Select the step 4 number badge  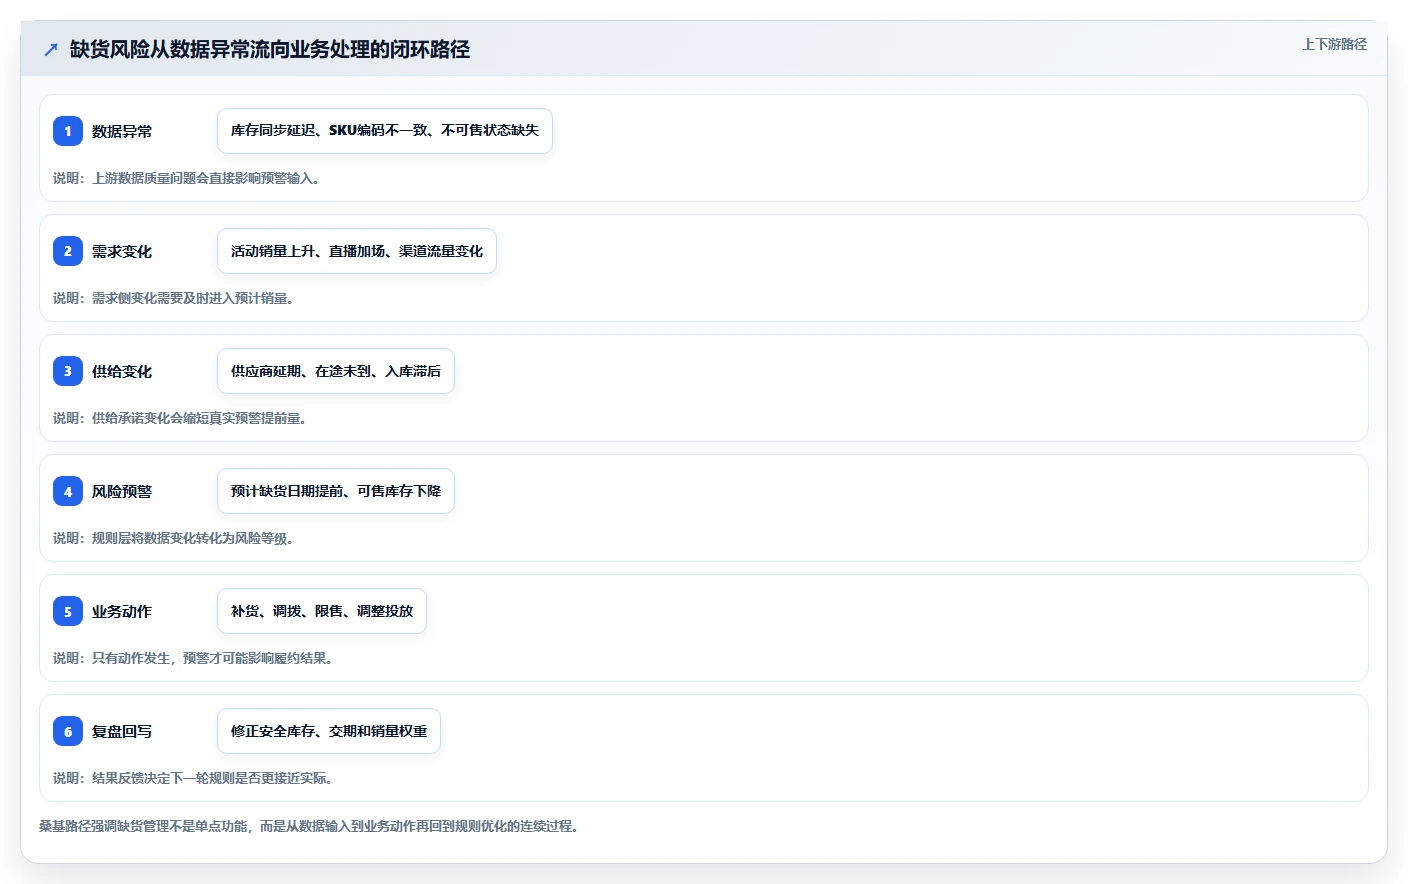(68, 491)
